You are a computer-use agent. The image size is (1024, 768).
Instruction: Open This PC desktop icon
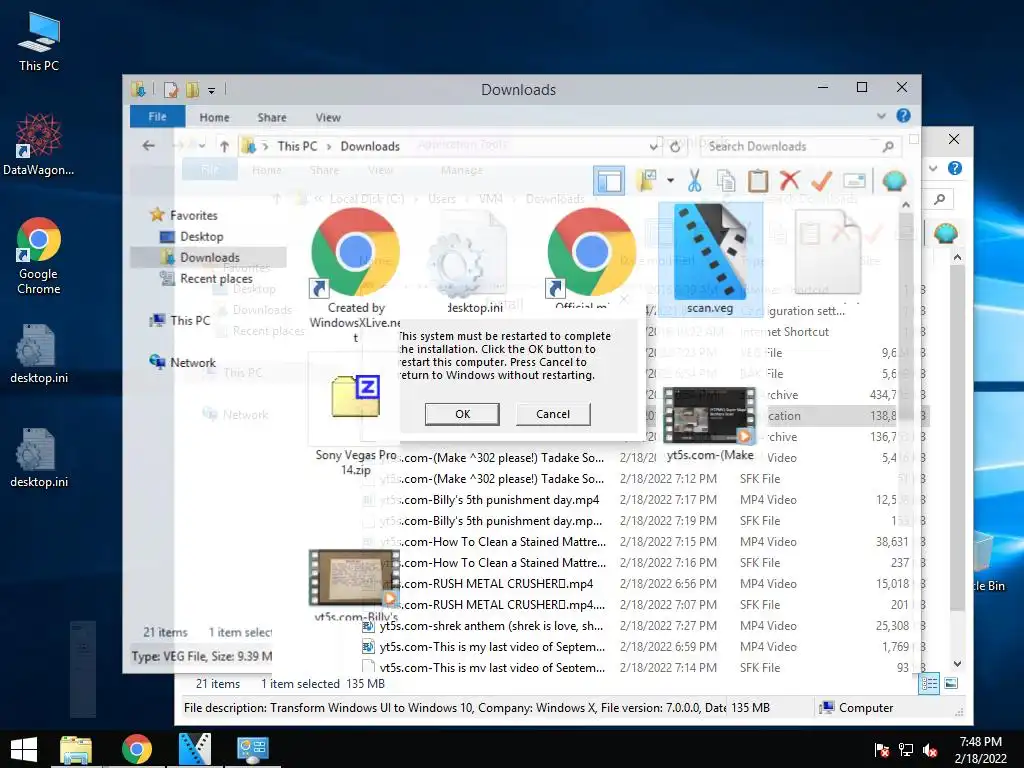39,41
